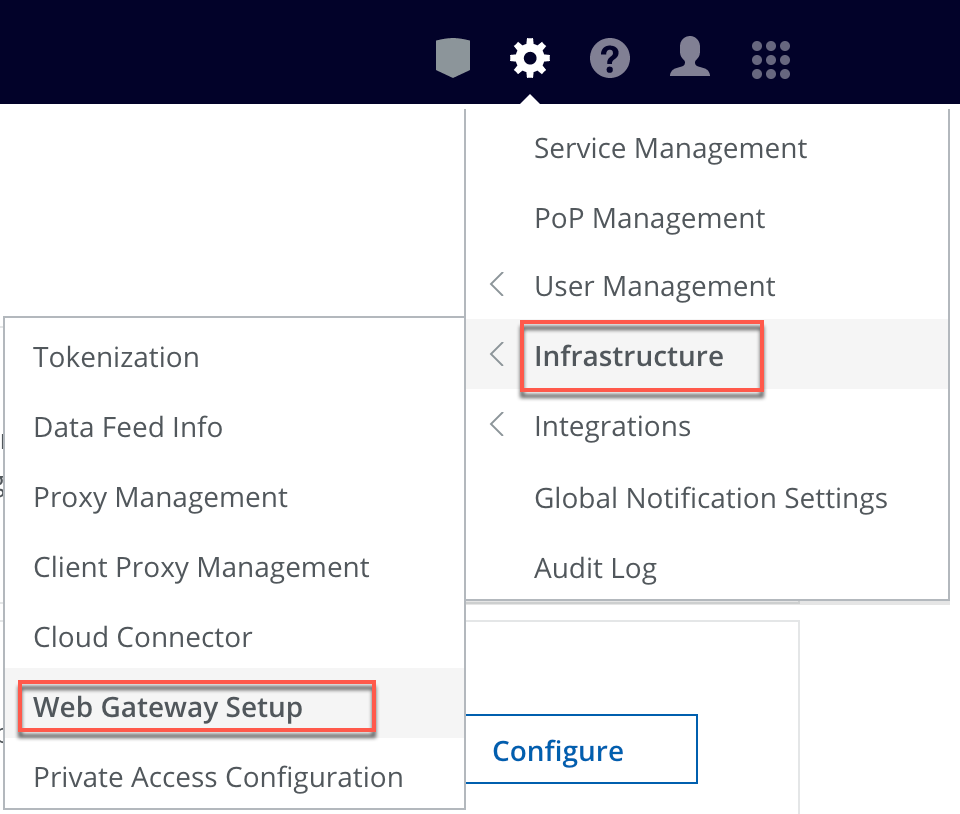Expand the Integrations submenu chevron
Image resolution: width=960 pixels, height=814 pixels.
tap(497, 424)
